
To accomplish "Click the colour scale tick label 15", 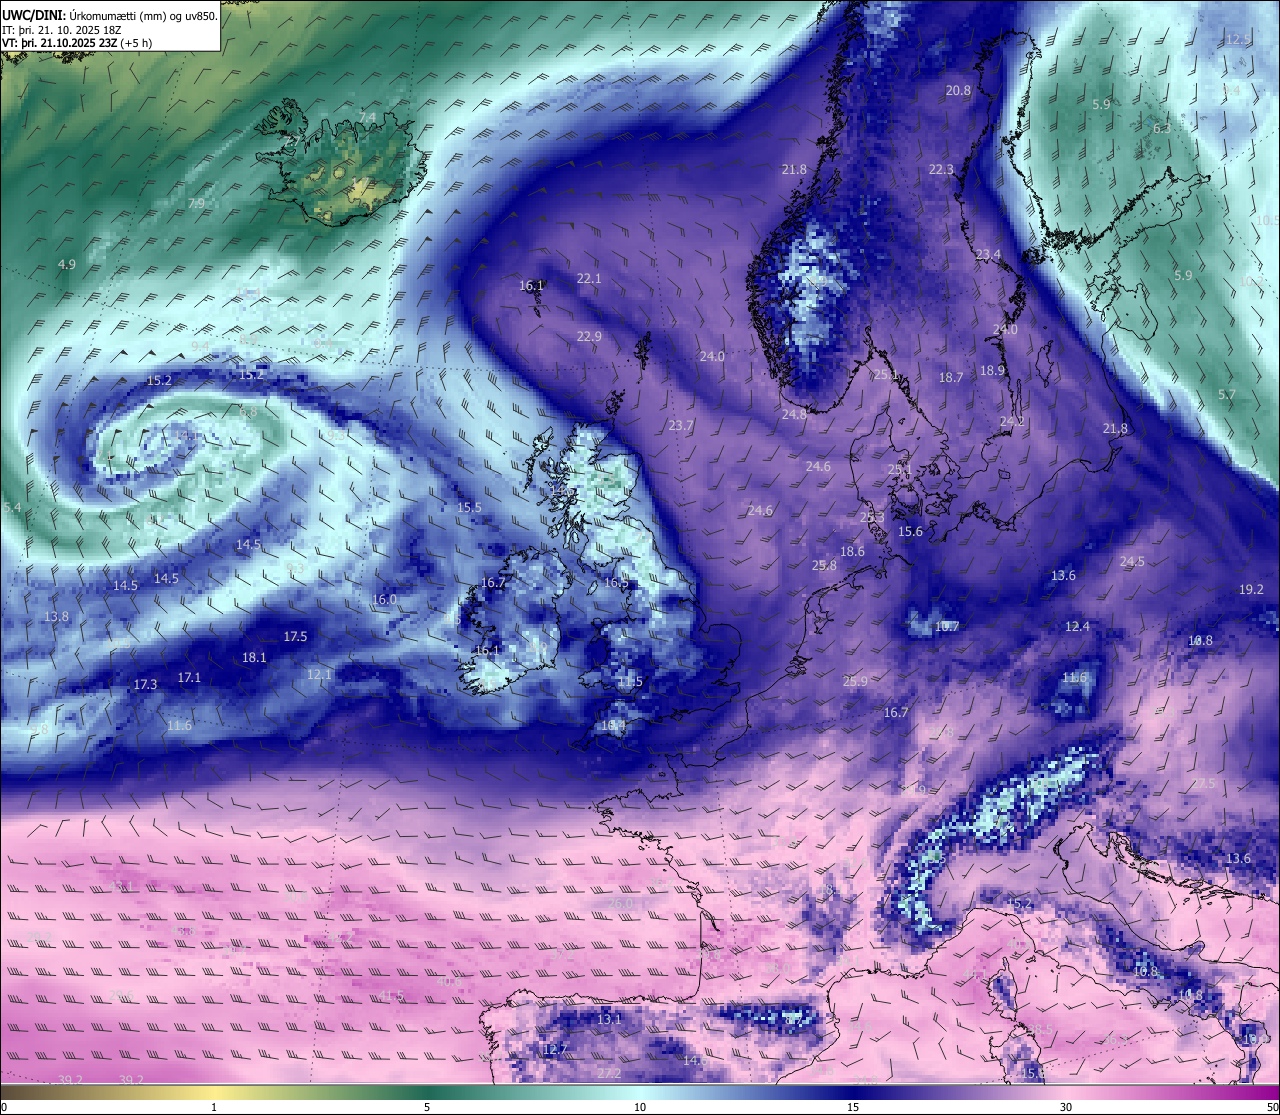I will coord(853,1107).
